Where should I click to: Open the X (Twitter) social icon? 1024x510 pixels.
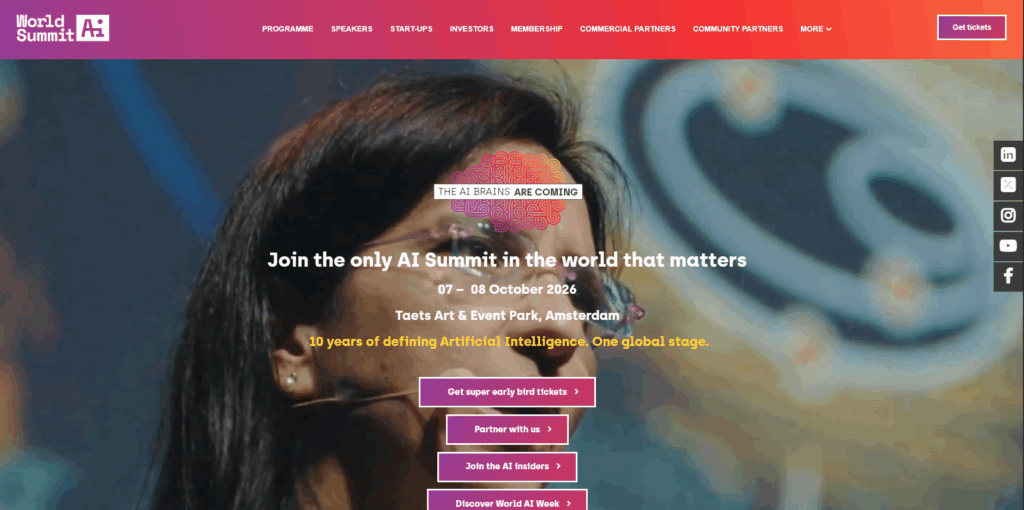[x=1008, y=185]
